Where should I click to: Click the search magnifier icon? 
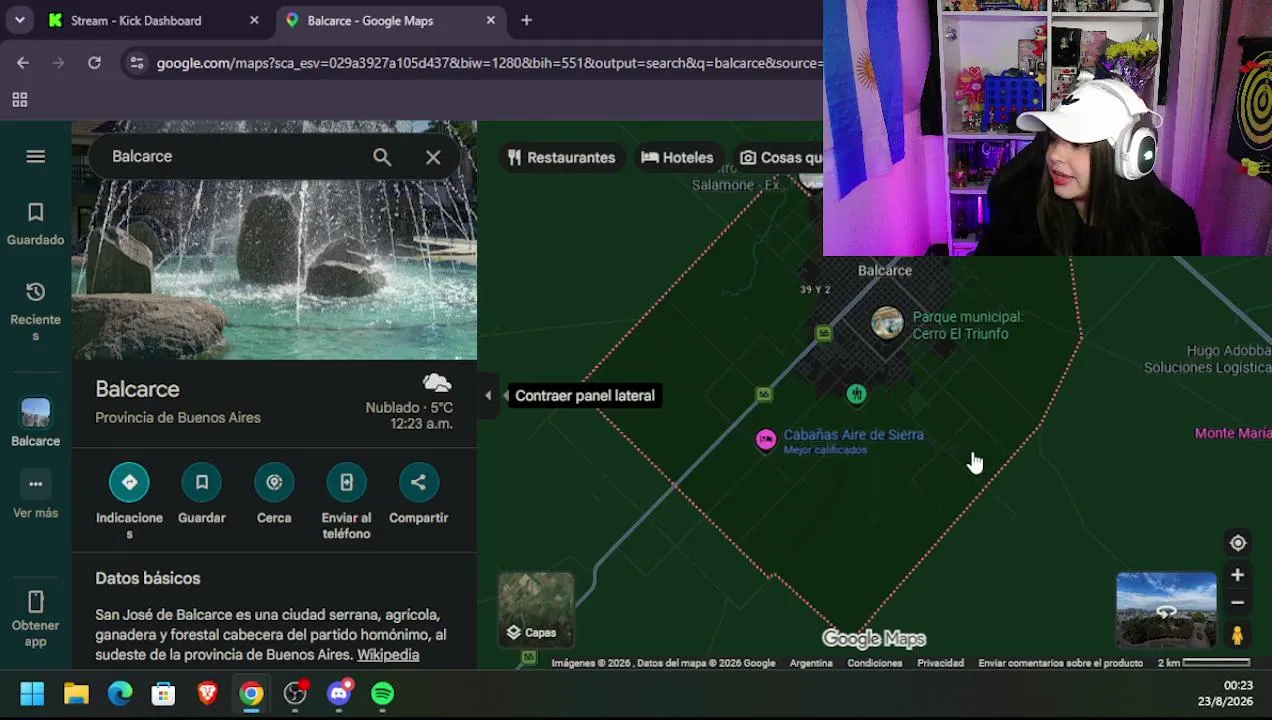coord(382,157)
